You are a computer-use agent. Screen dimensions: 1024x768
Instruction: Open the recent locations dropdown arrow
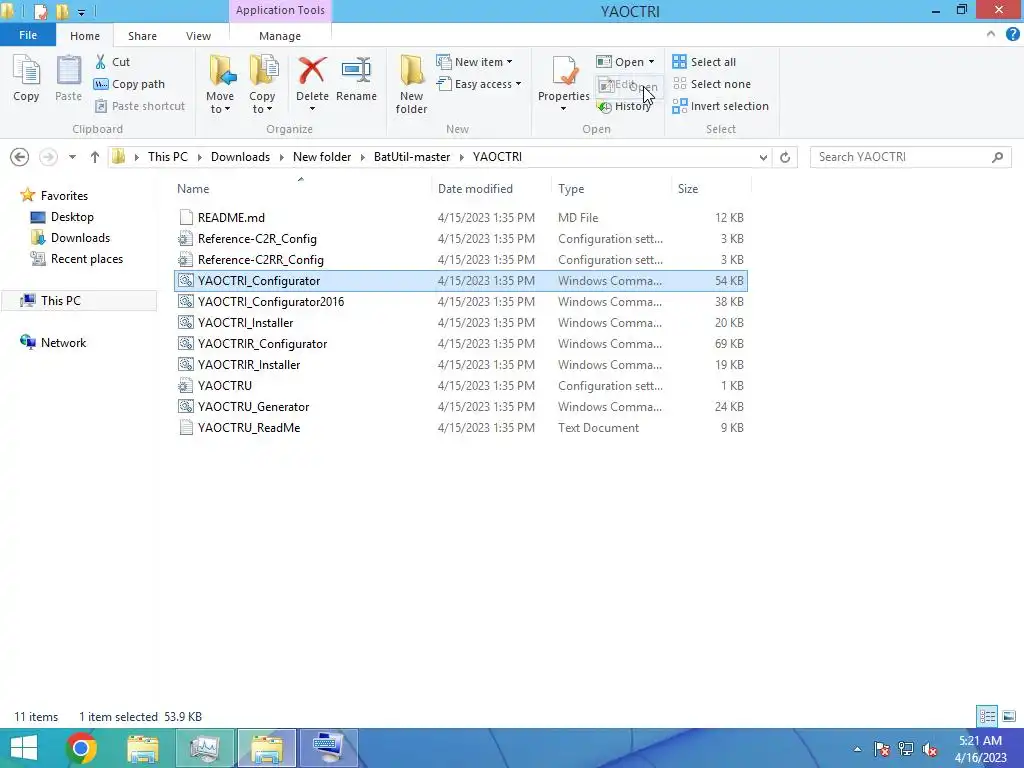tap(72, 157)
